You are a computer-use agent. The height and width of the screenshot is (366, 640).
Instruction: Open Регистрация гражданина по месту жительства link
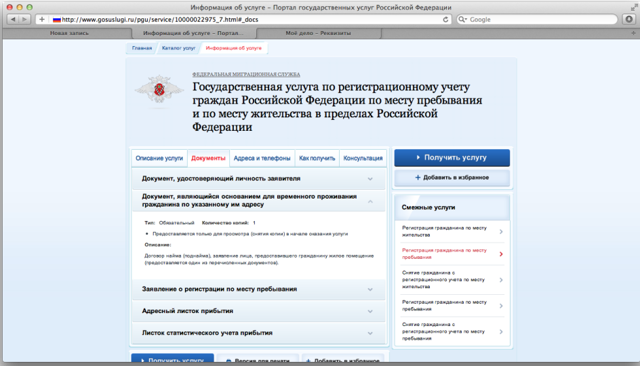pyautogui.click(x=444, y=231)
